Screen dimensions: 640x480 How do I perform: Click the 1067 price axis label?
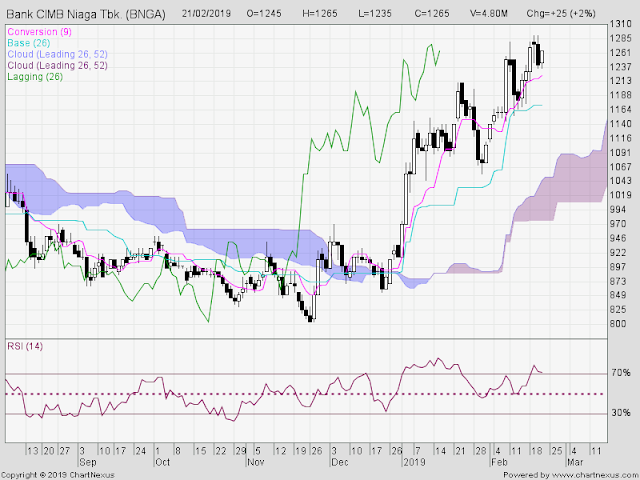click(620, 167)
